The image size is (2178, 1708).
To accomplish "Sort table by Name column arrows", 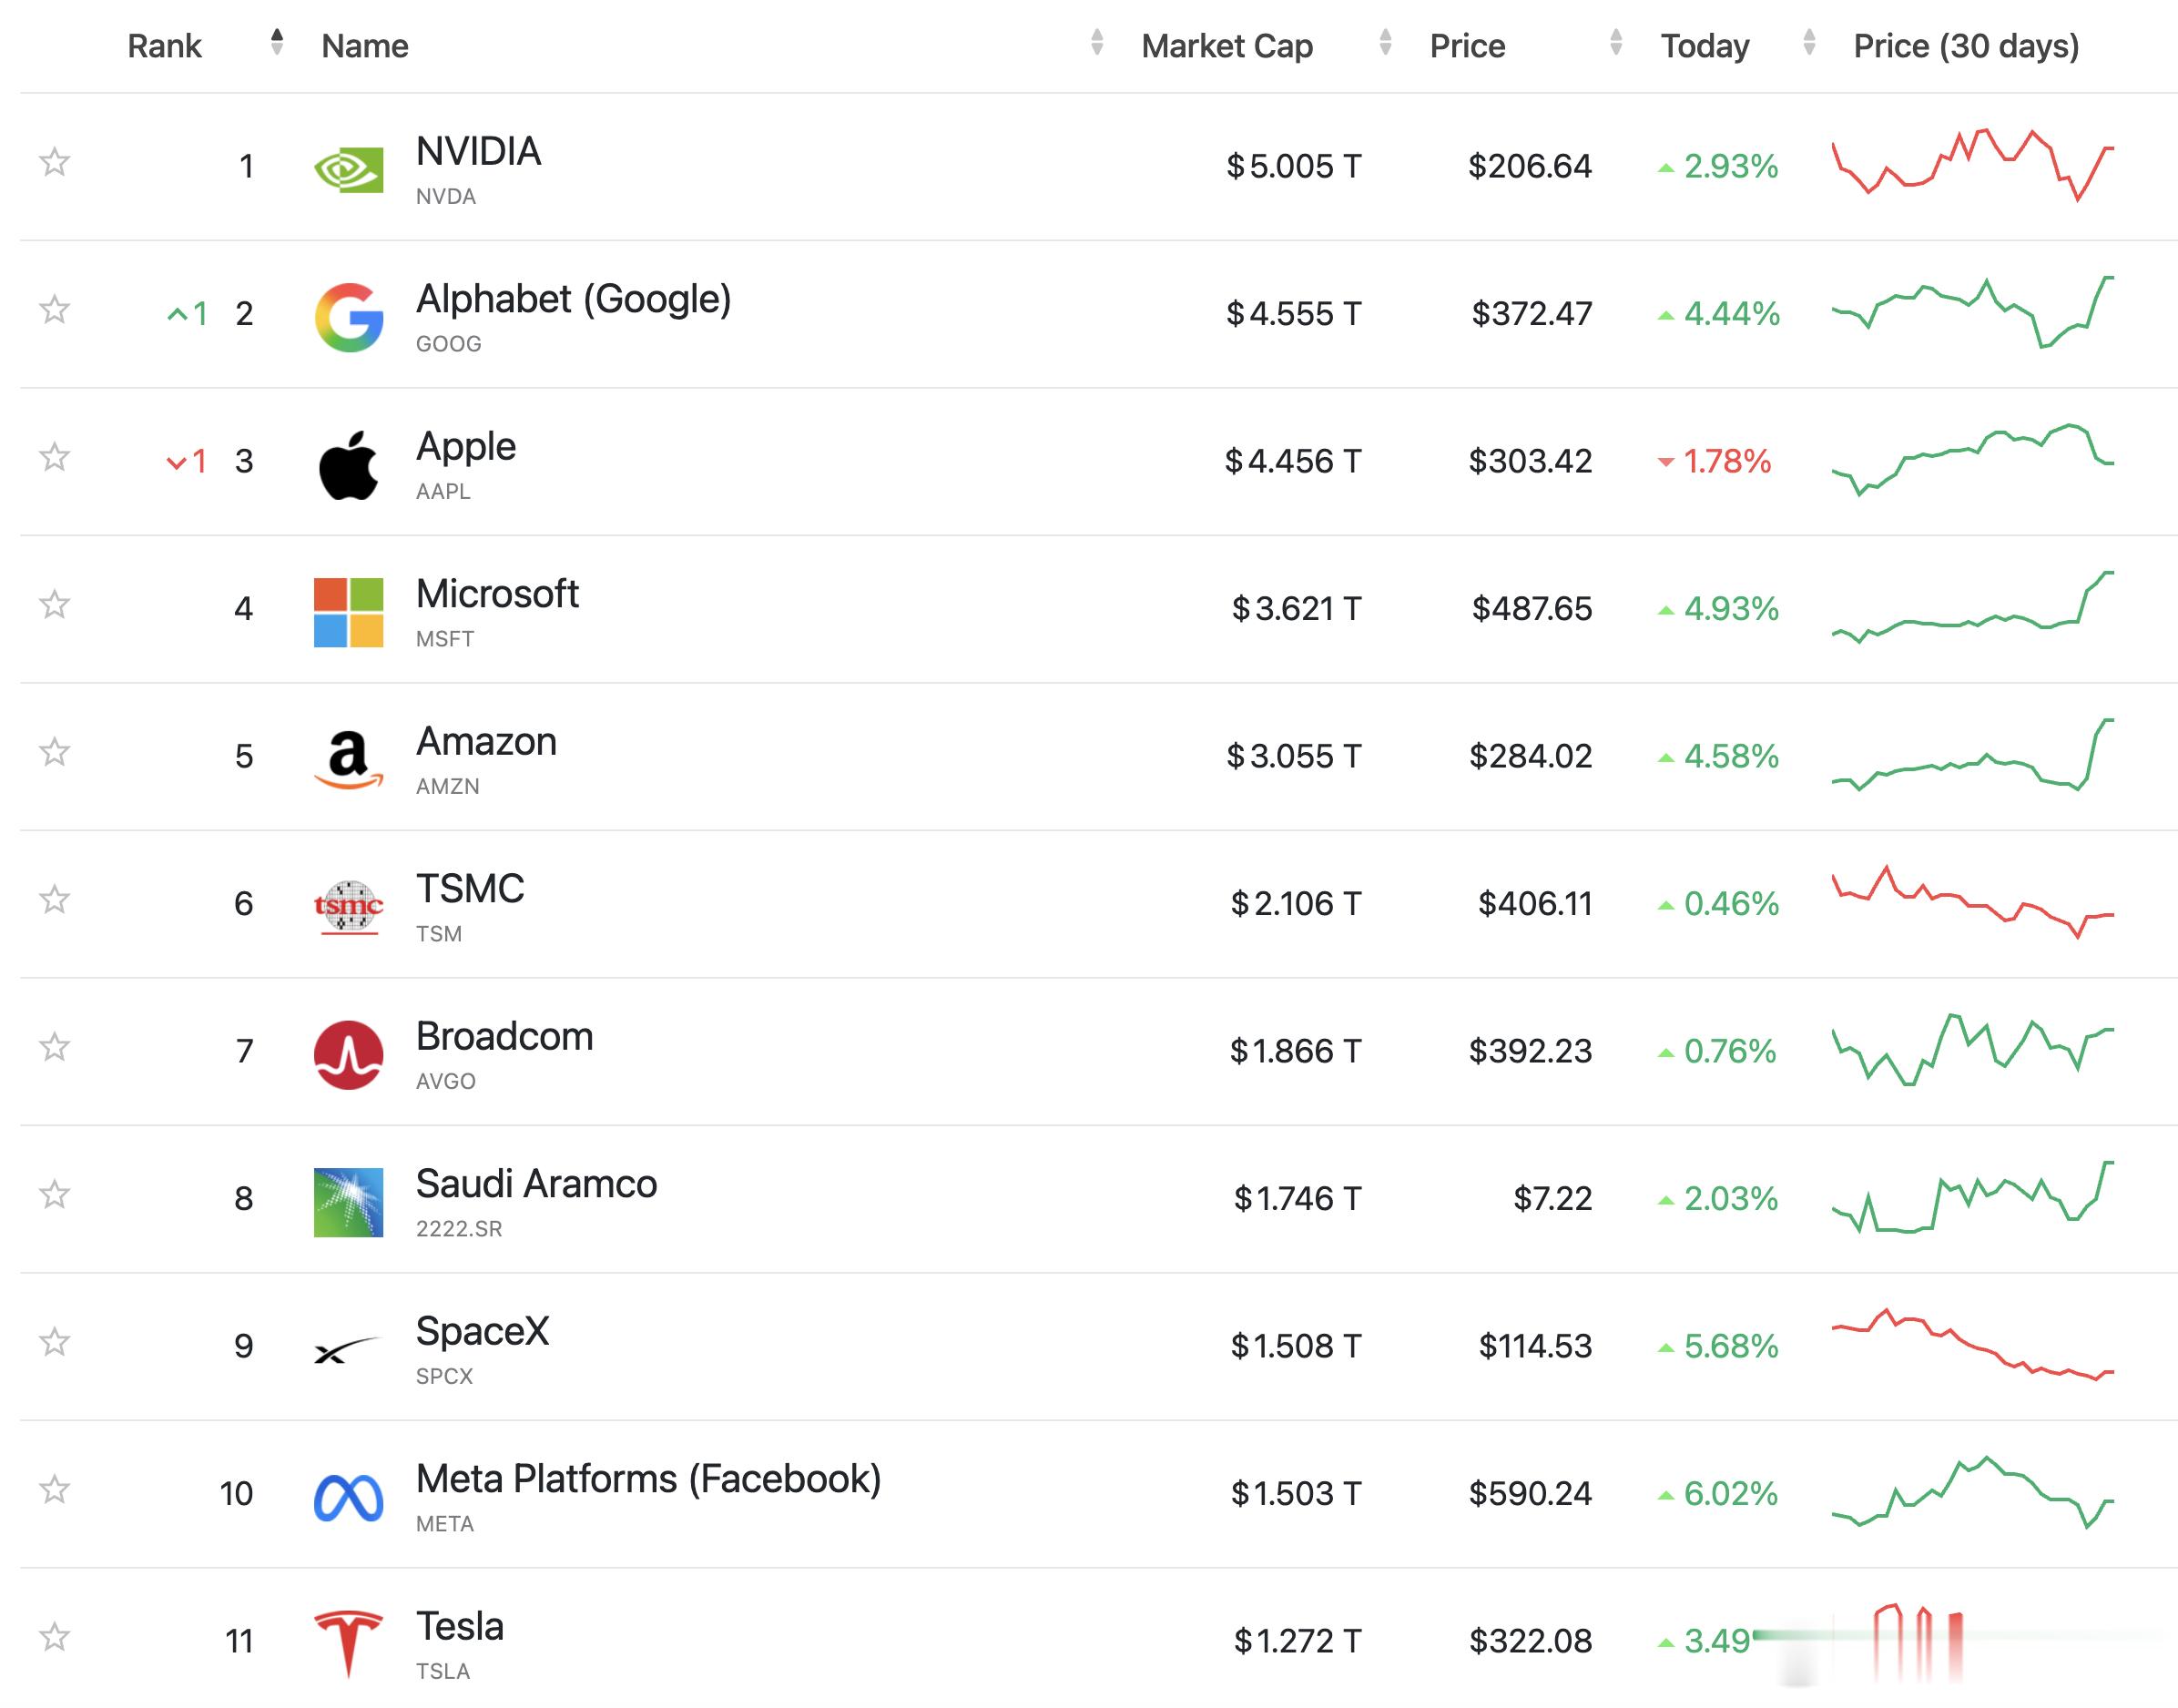I will tap(1097, 42).
